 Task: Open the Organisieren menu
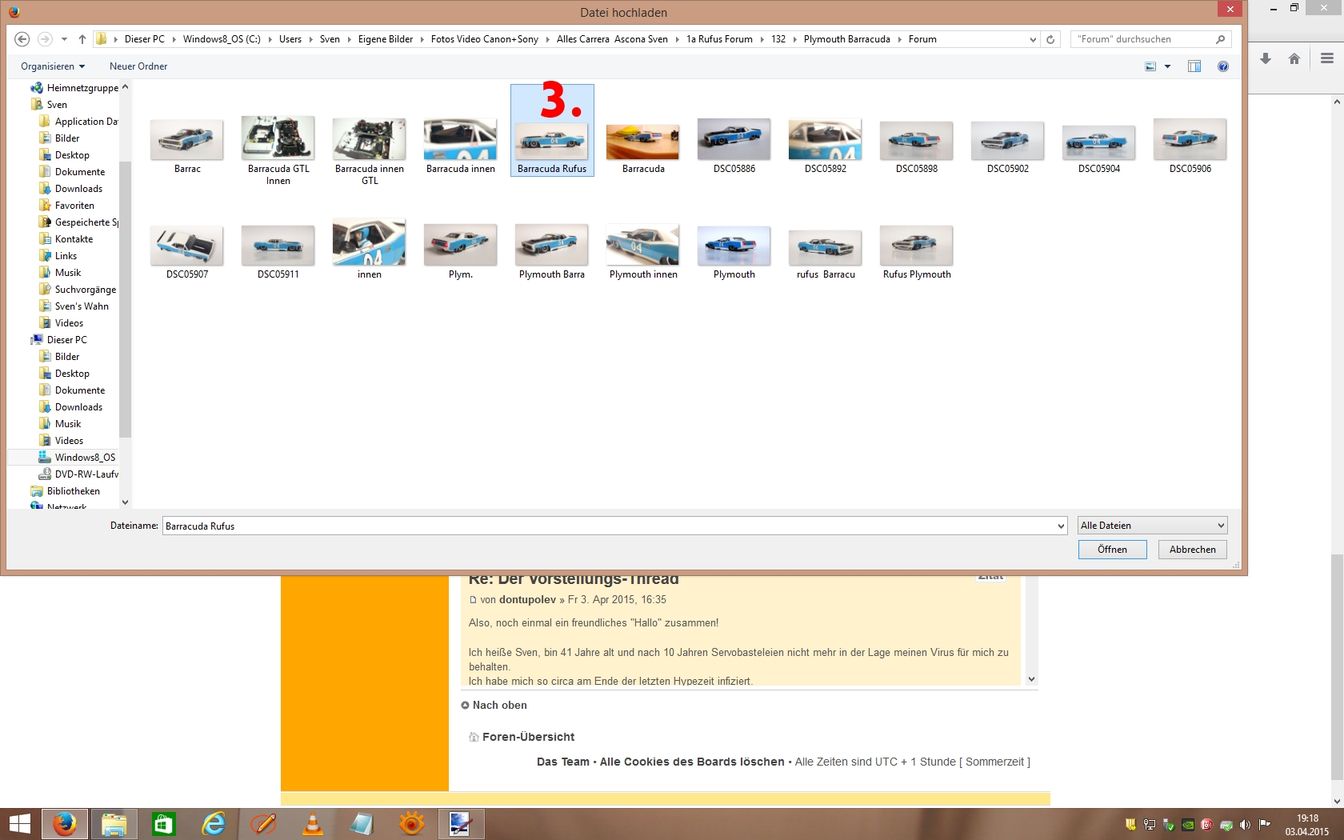point(52,66)
